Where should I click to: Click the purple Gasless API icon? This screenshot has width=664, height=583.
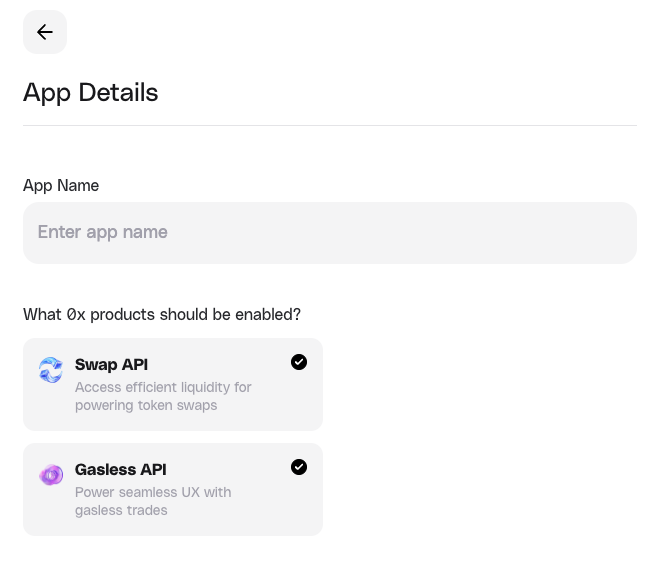coord(51,475)
